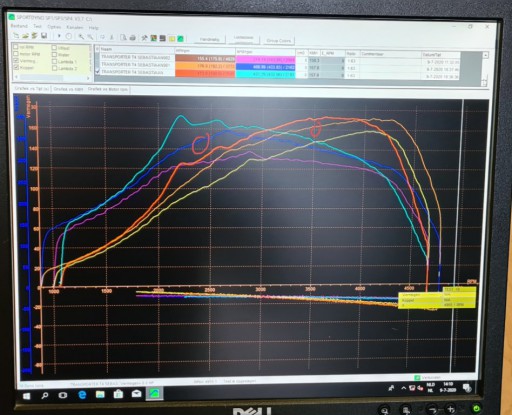Switch to the Grafiek vs Motor rpm tab
This screenshot has height=415, width=512.
coord(108,89)
